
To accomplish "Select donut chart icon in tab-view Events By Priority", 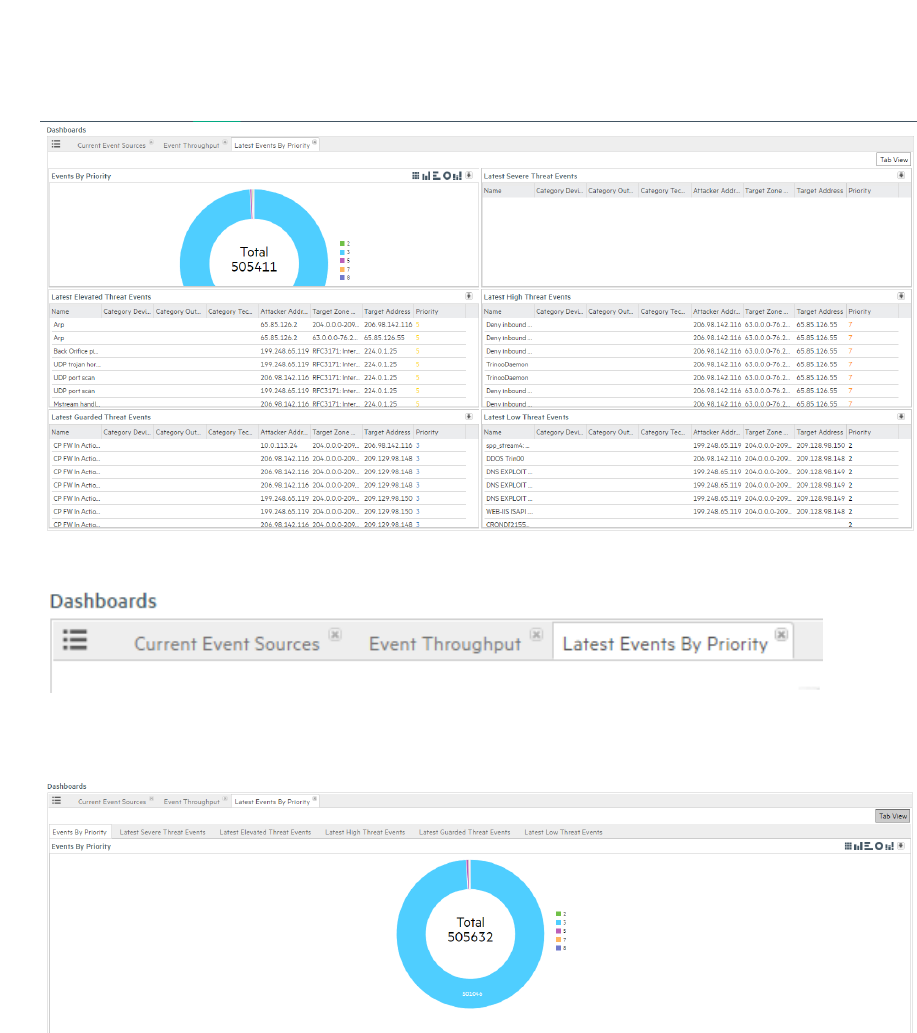I will (x=879, y=846).
